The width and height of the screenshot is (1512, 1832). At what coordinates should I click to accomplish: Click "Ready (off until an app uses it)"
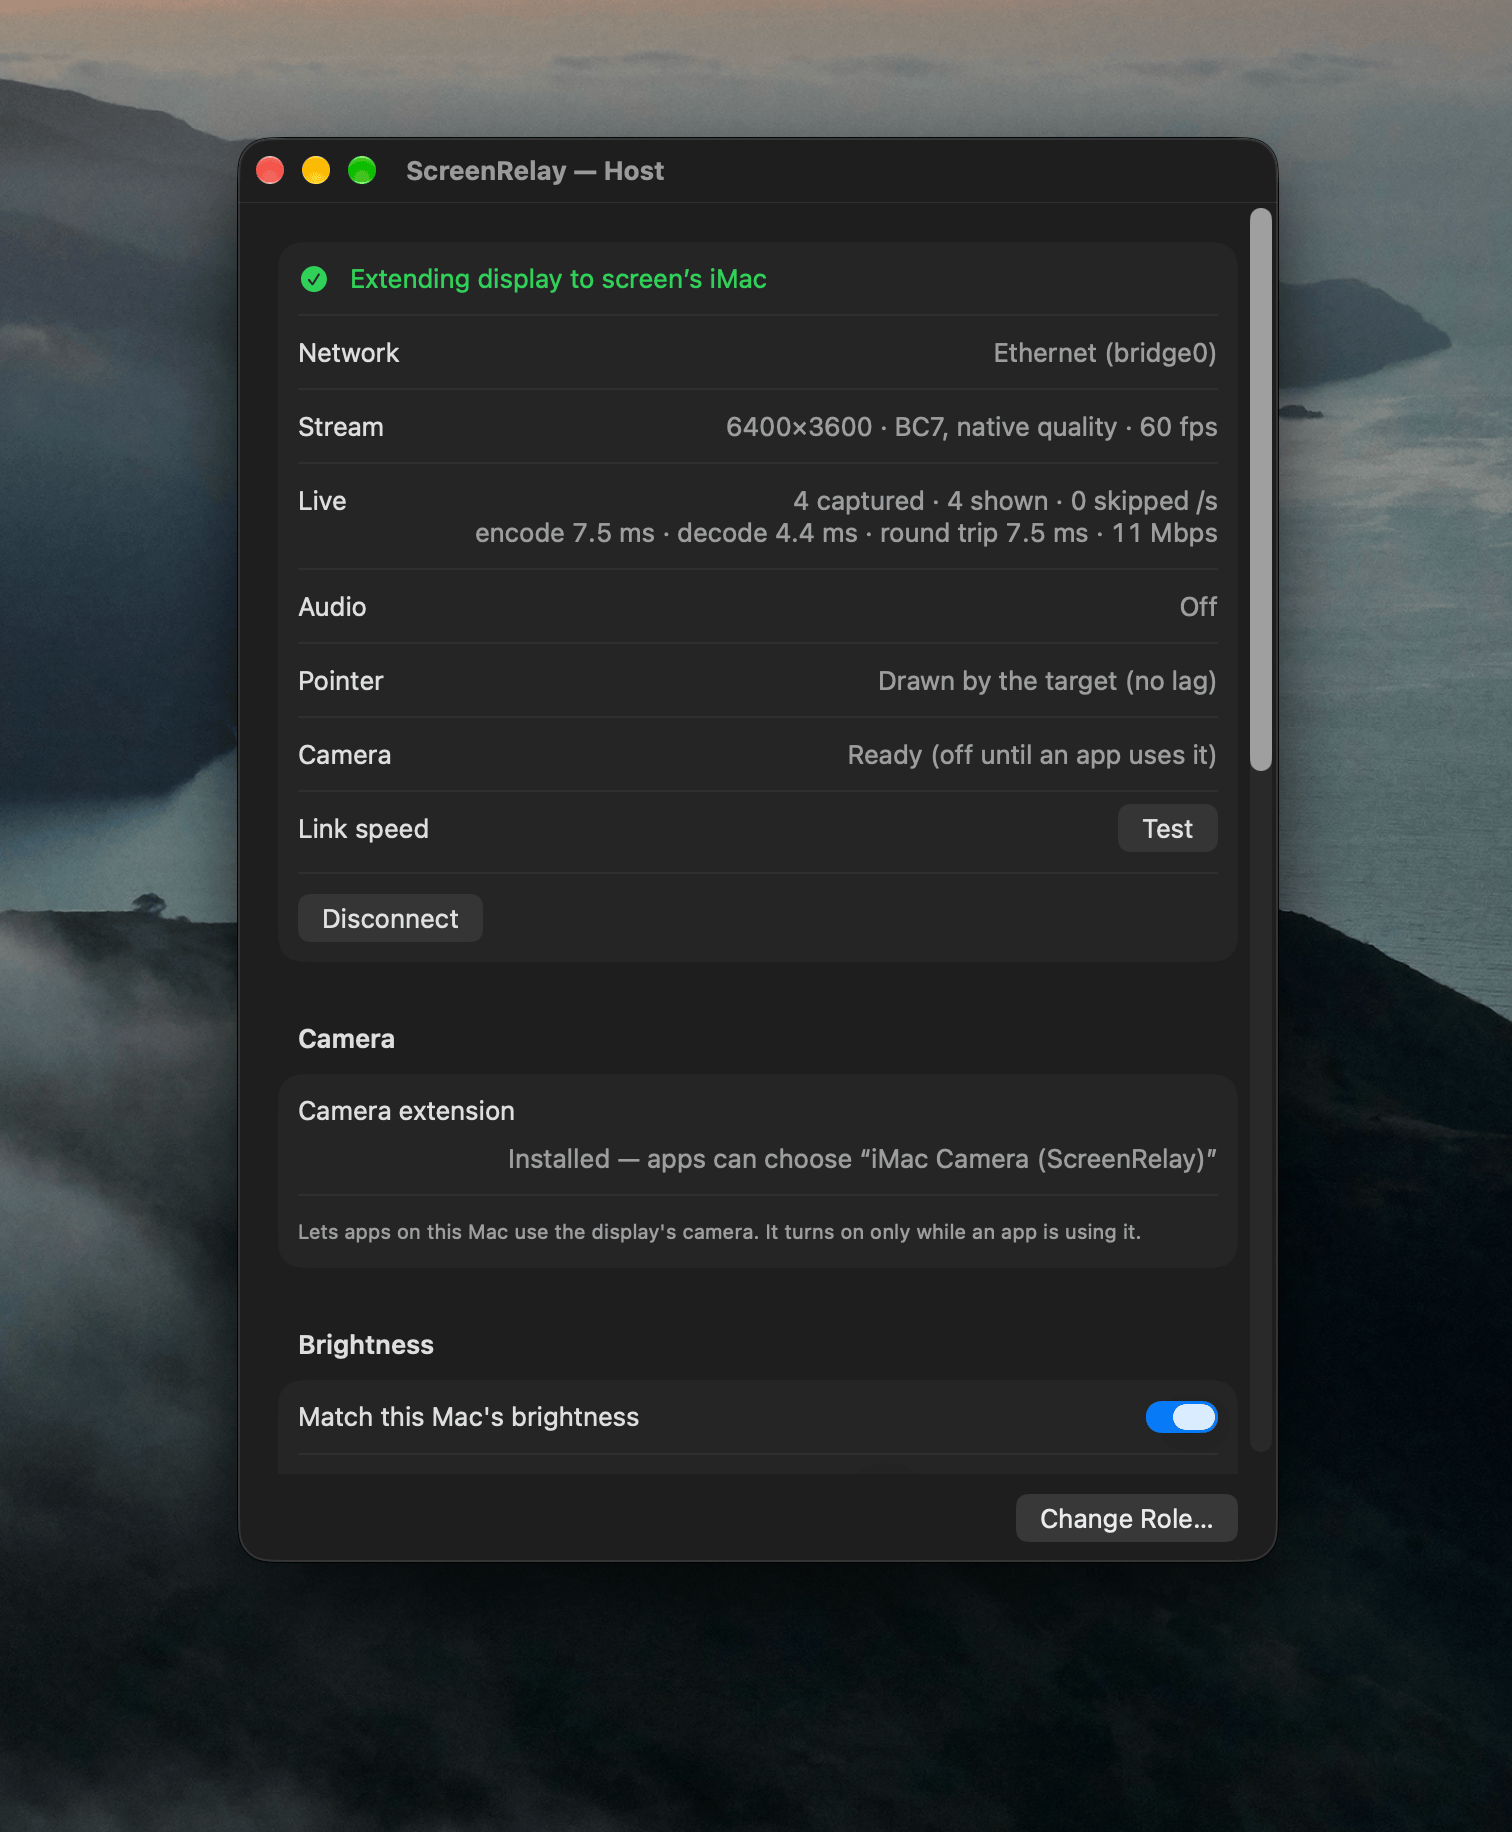(x=1032, y=755)
